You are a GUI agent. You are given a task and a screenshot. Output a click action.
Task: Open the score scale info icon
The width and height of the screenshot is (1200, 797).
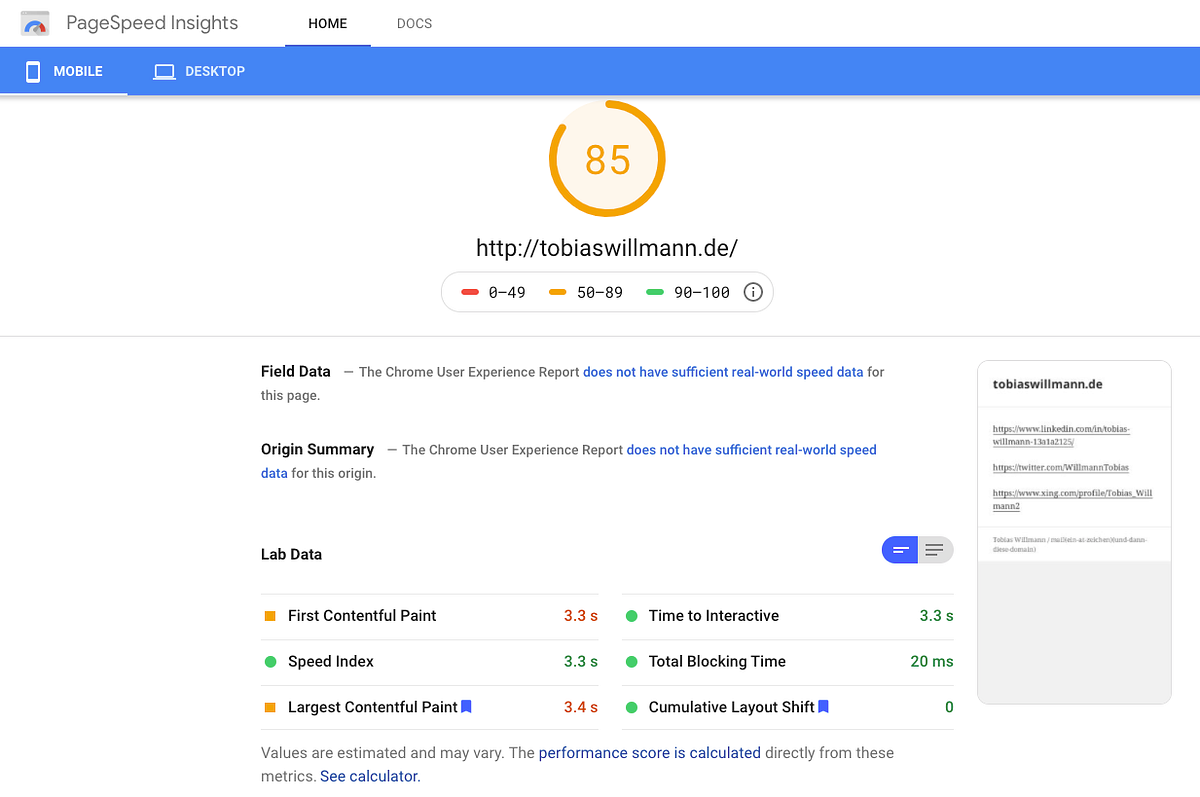754,292
